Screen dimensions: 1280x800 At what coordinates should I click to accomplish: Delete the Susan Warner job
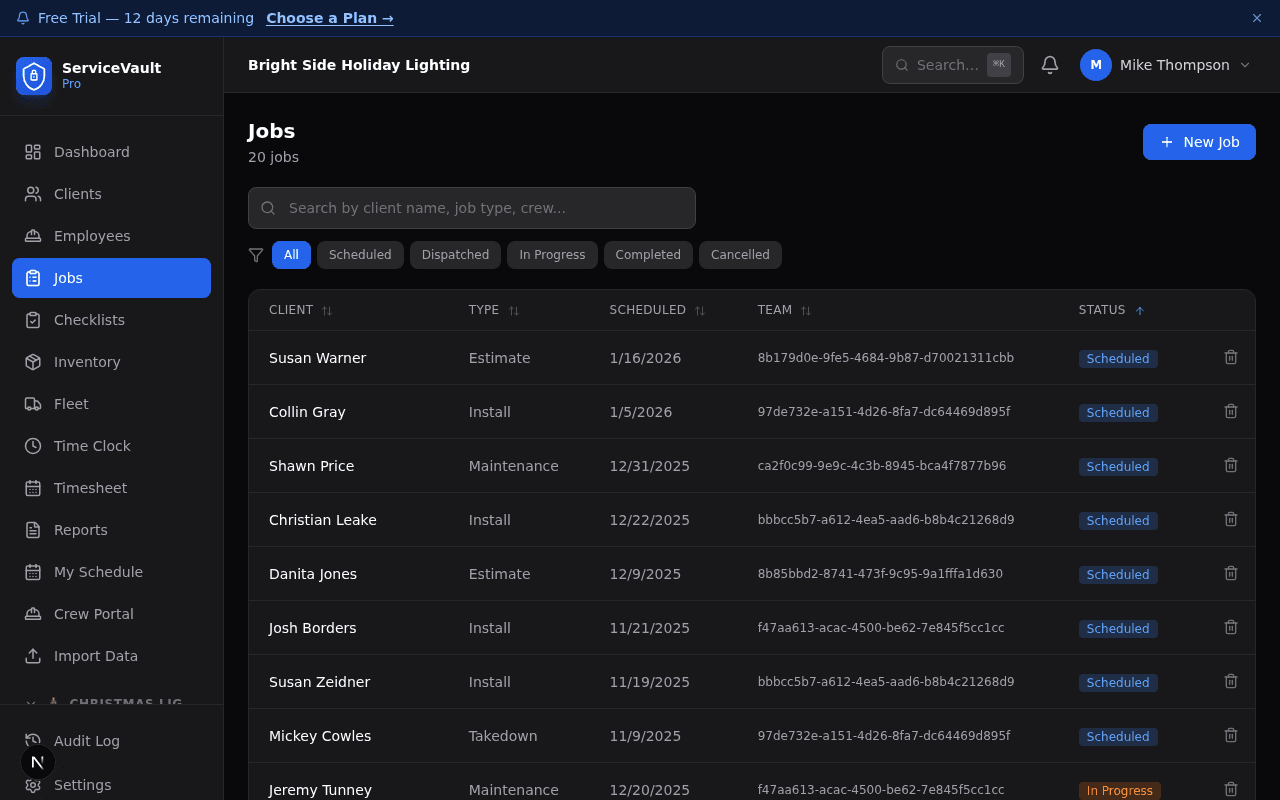(x=1231, y=357)
